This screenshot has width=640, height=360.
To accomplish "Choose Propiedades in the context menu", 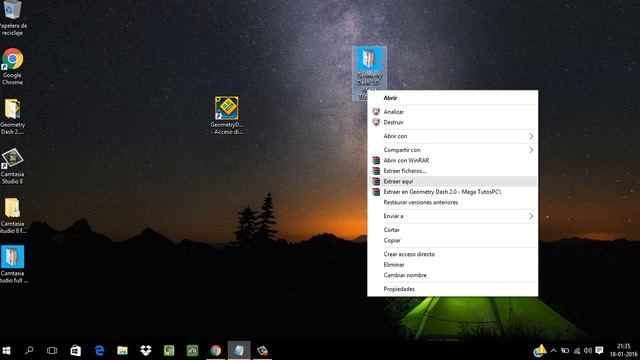I will (x=453, y=289).
